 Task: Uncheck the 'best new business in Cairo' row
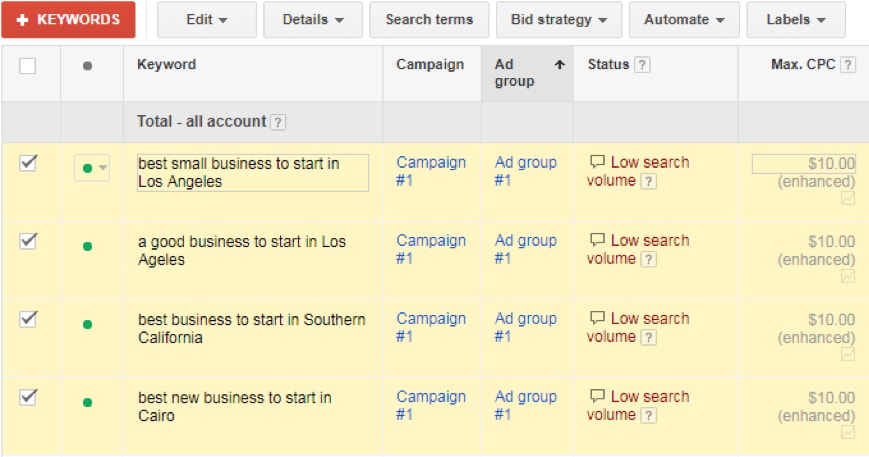pos(28,397)
